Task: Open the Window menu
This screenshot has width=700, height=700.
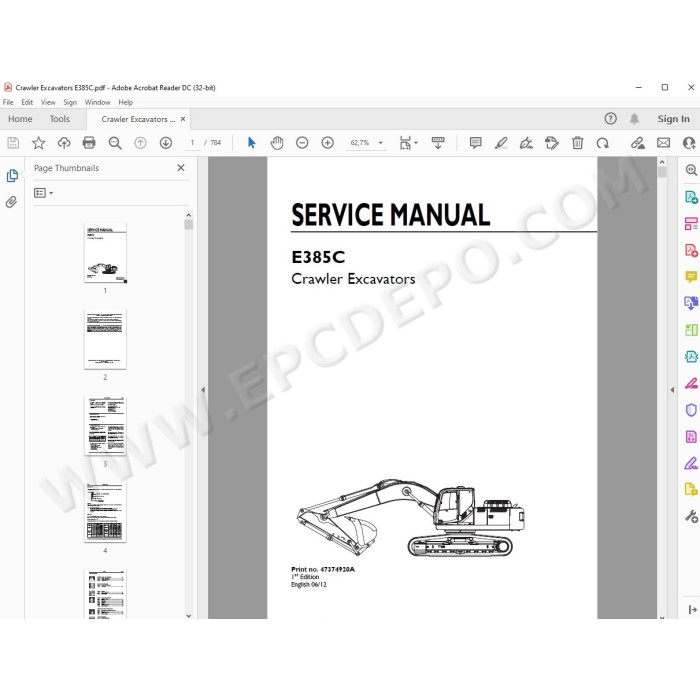Action: [x=97, y=102]
